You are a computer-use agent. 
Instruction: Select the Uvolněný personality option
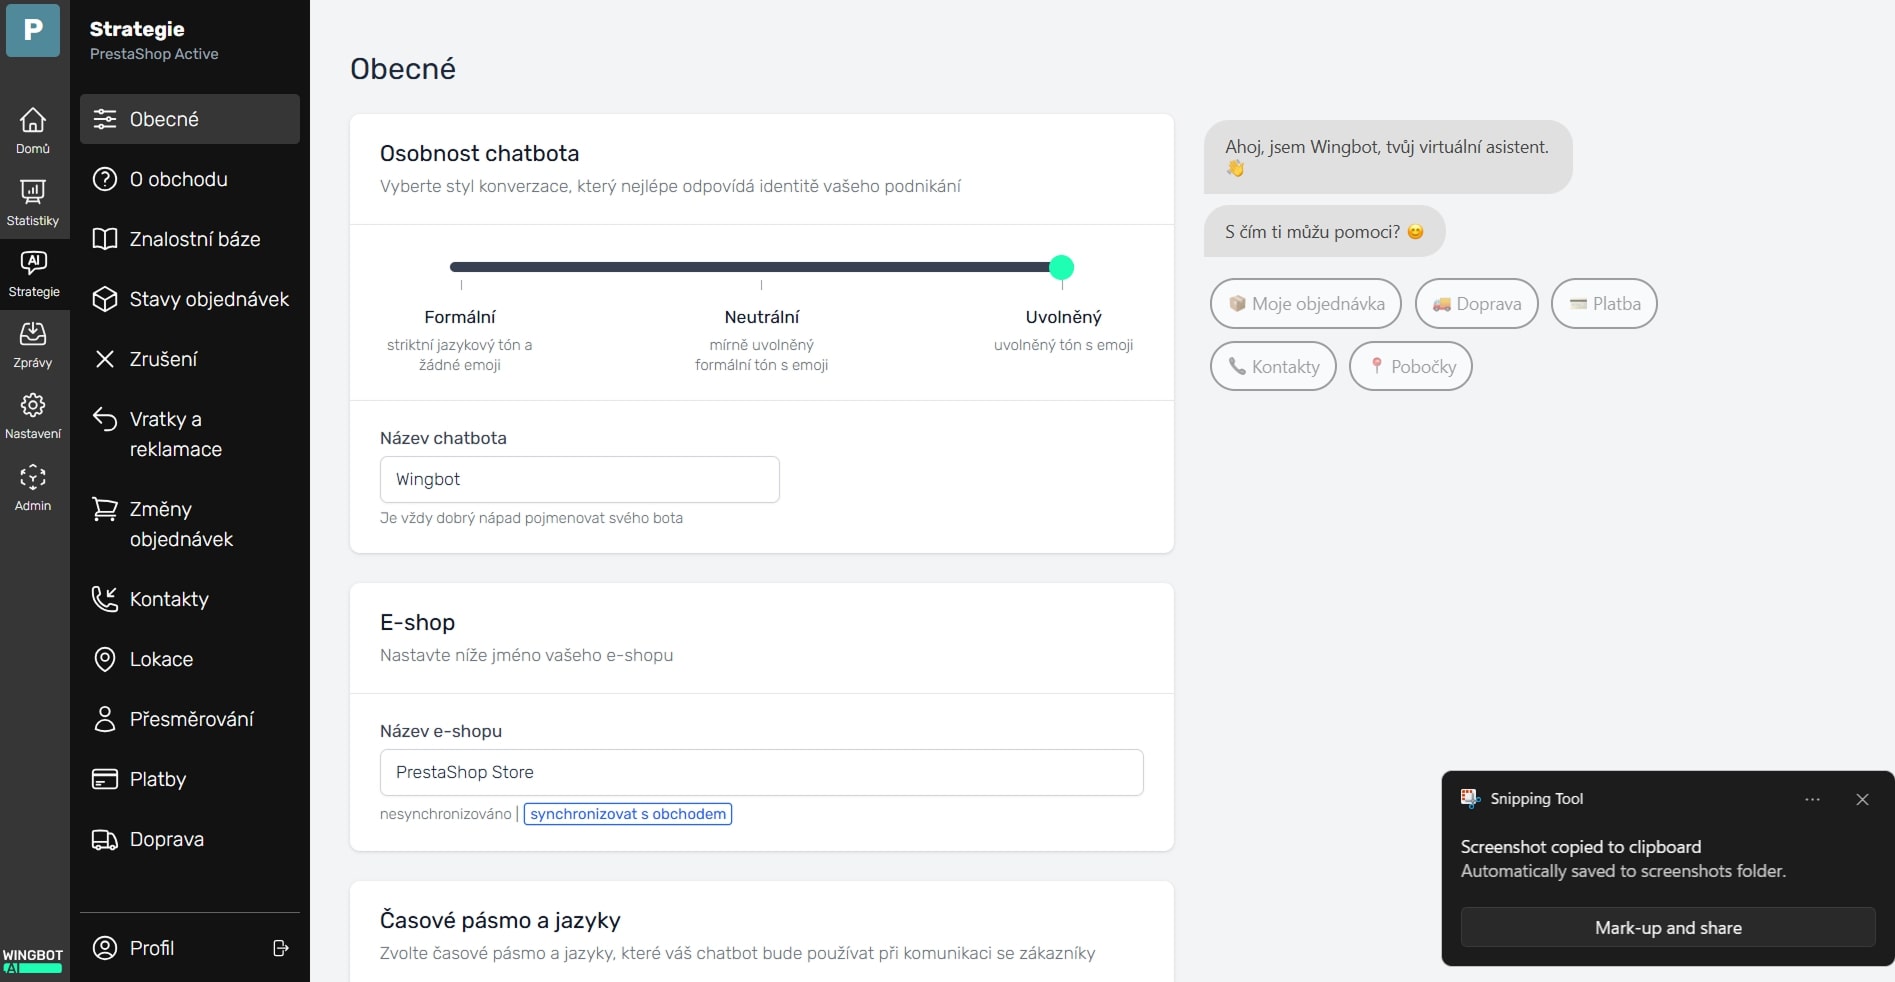point(1063,317)
